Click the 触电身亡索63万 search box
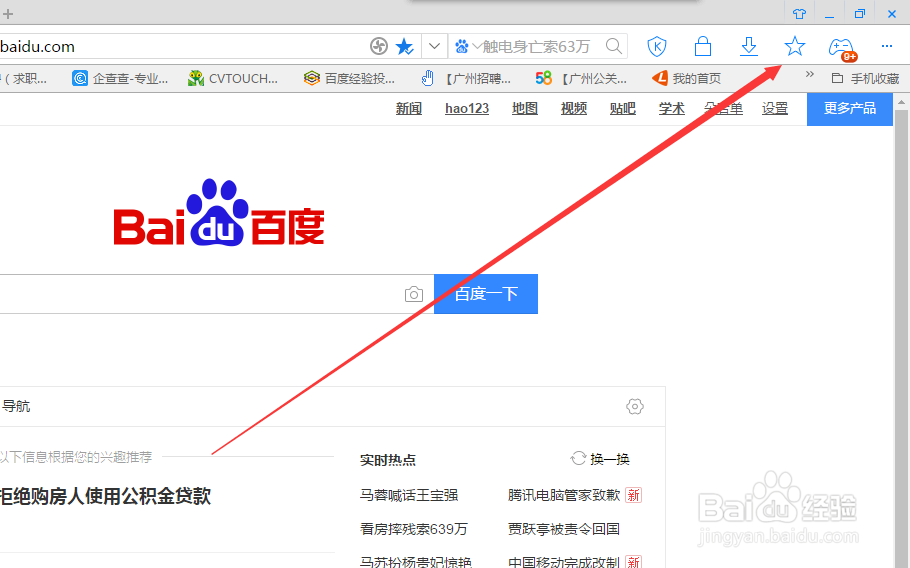 (x=537, y=46)
